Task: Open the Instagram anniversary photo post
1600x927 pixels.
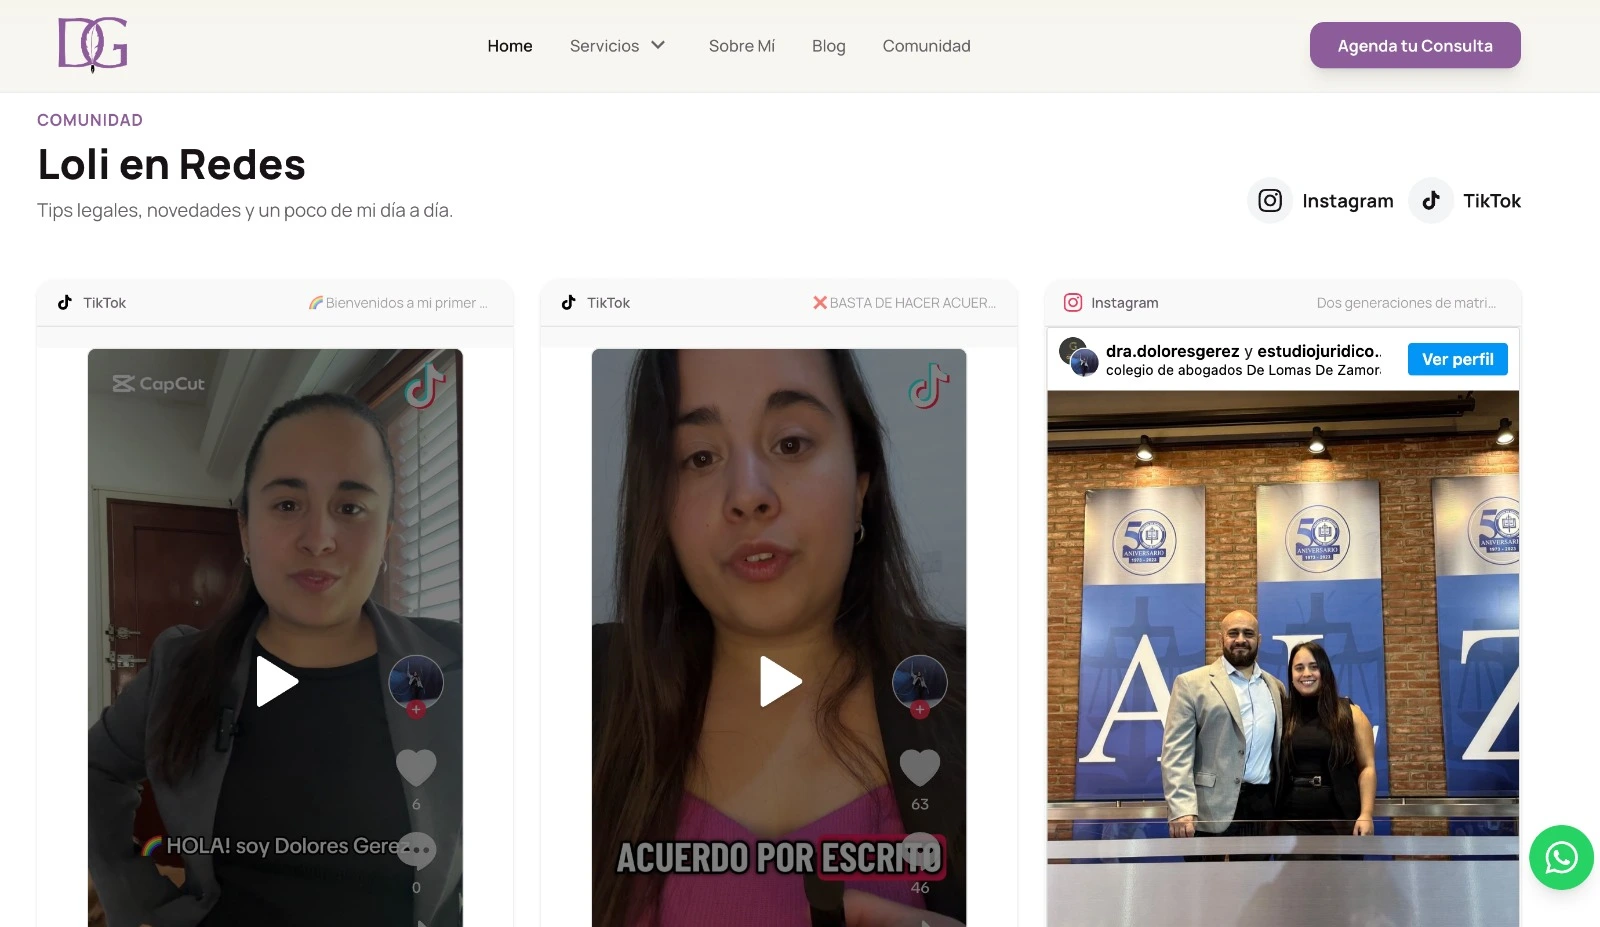Action: 1282,640
